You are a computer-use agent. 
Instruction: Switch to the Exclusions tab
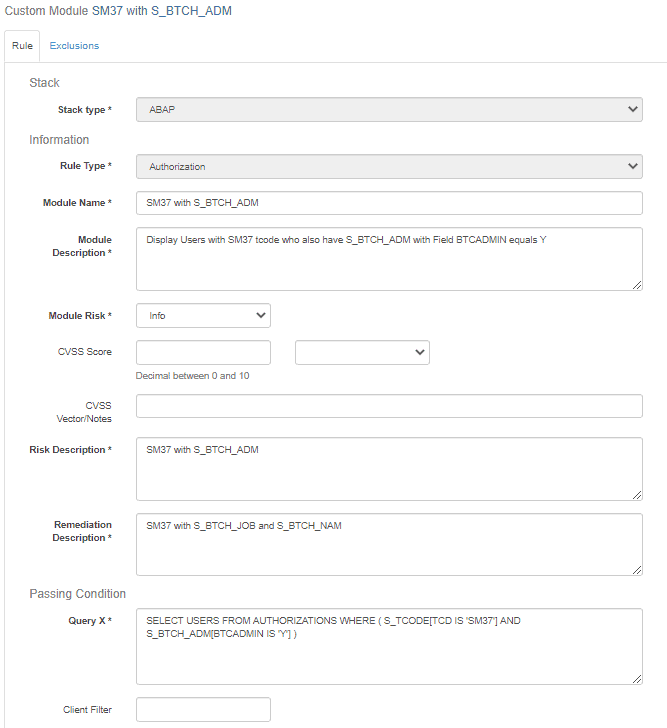[x=74, y=46]
